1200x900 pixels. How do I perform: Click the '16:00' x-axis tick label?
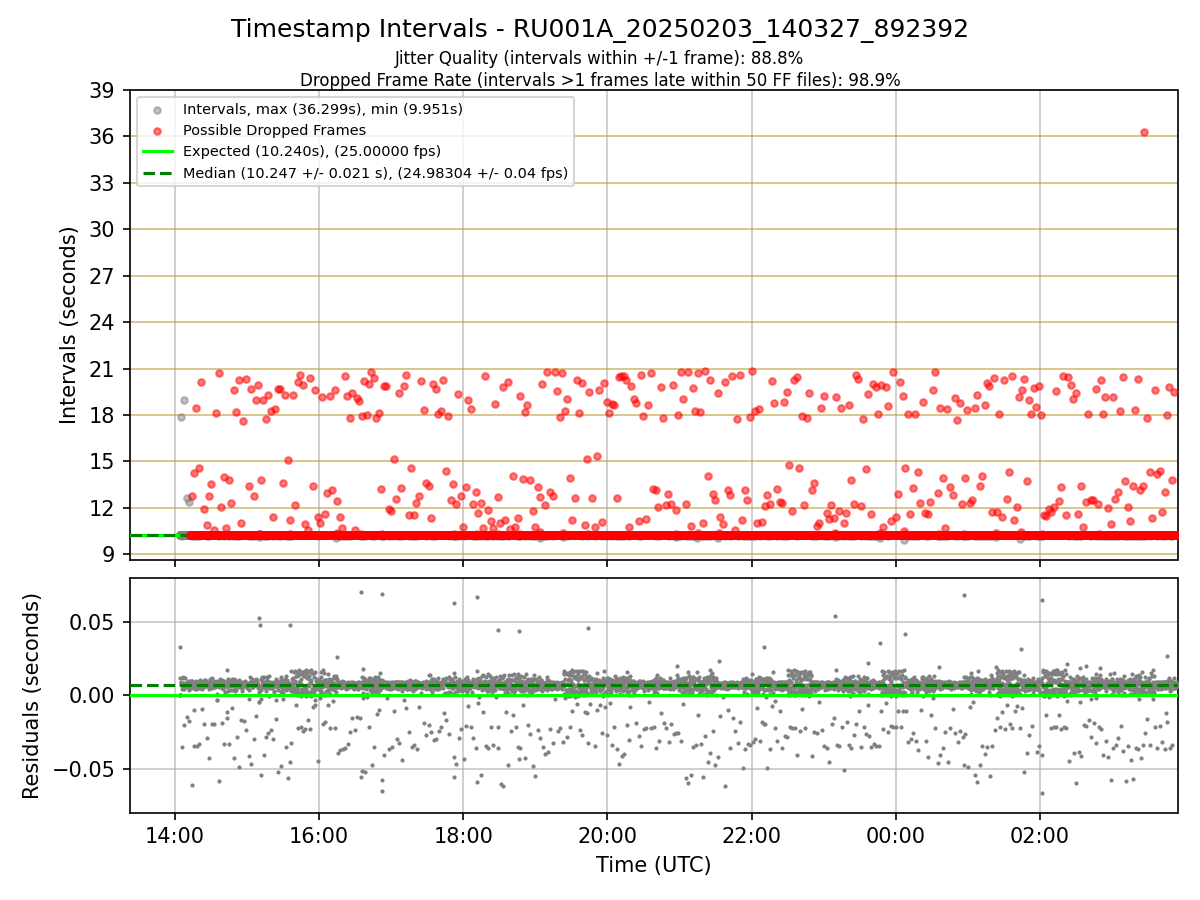[319, 834]
